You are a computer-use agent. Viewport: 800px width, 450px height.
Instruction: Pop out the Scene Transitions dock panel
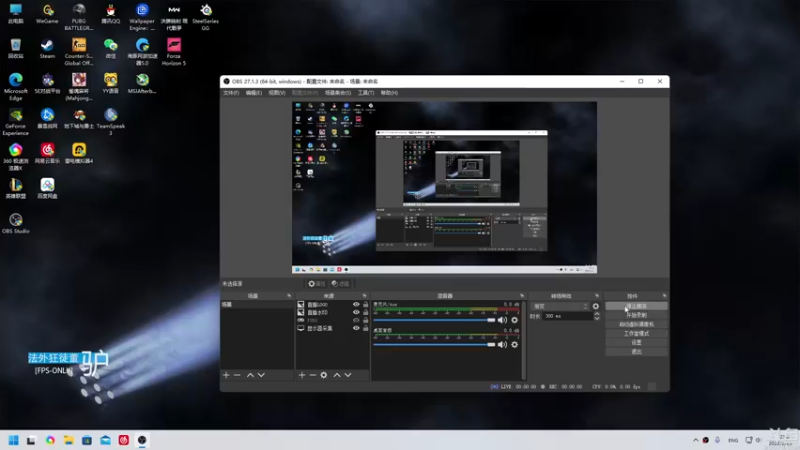596,296
